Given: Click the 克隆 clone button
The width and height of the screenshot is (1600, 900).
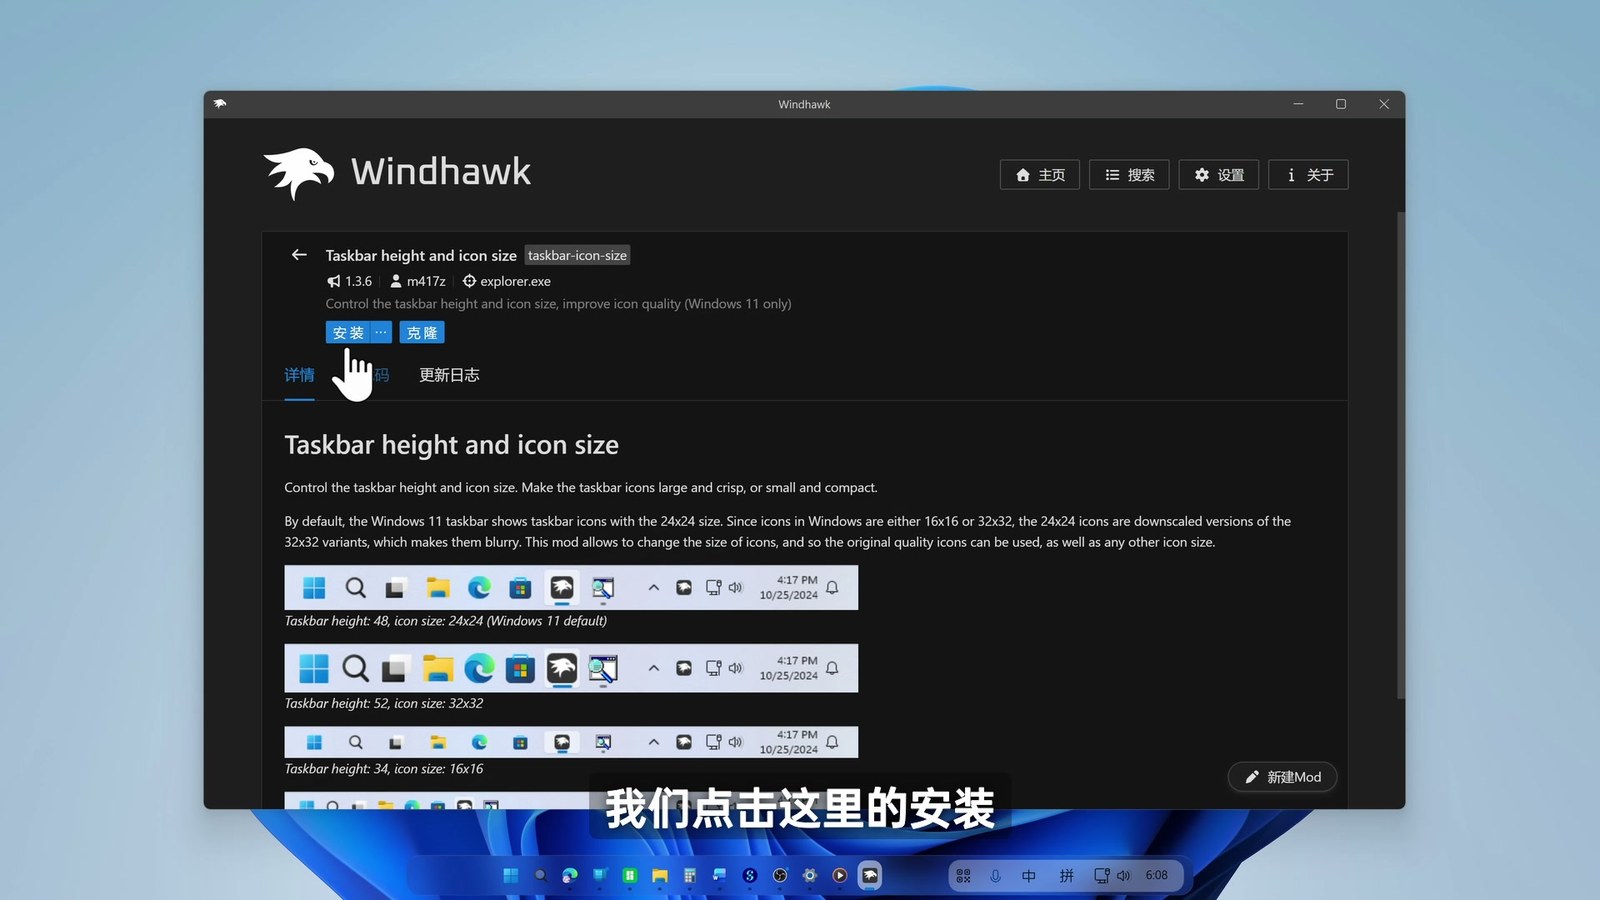Looking at the screenshot, I should 422,332.
